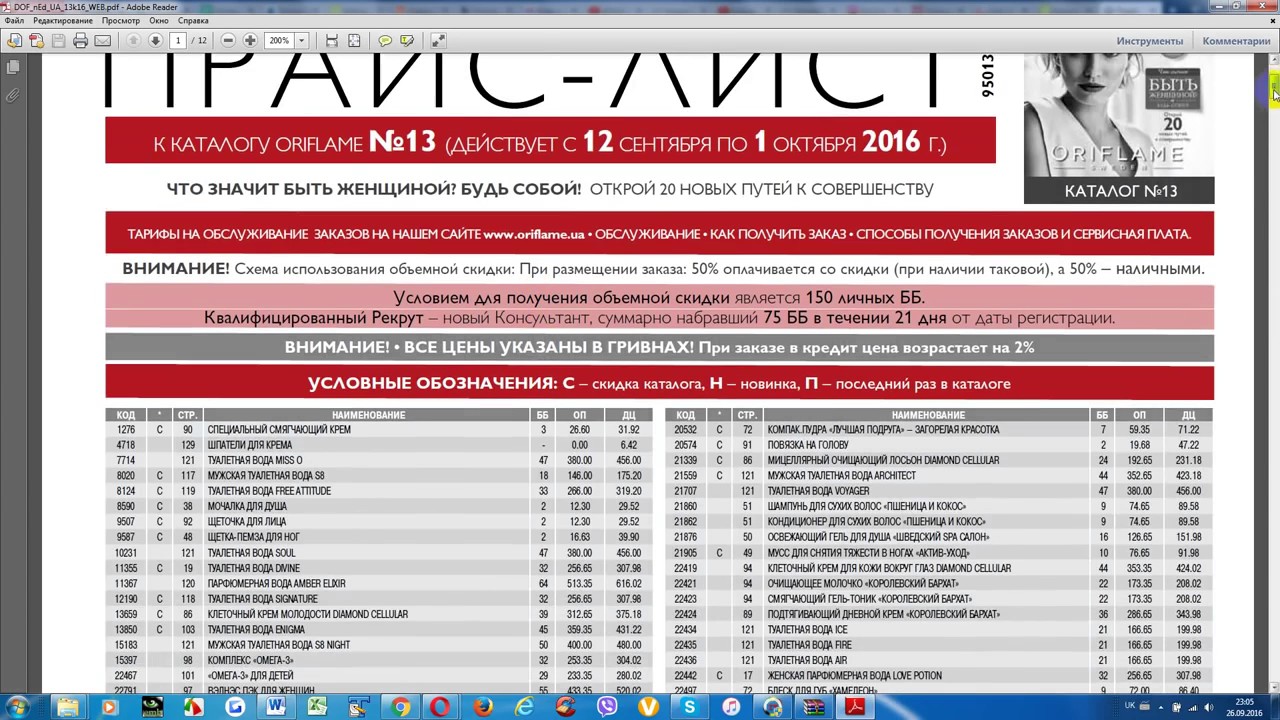The height and width of the screenshot is (720, 1280).
Task: Open Windows Explorer from the taskbar
Action: pos(67,707)
